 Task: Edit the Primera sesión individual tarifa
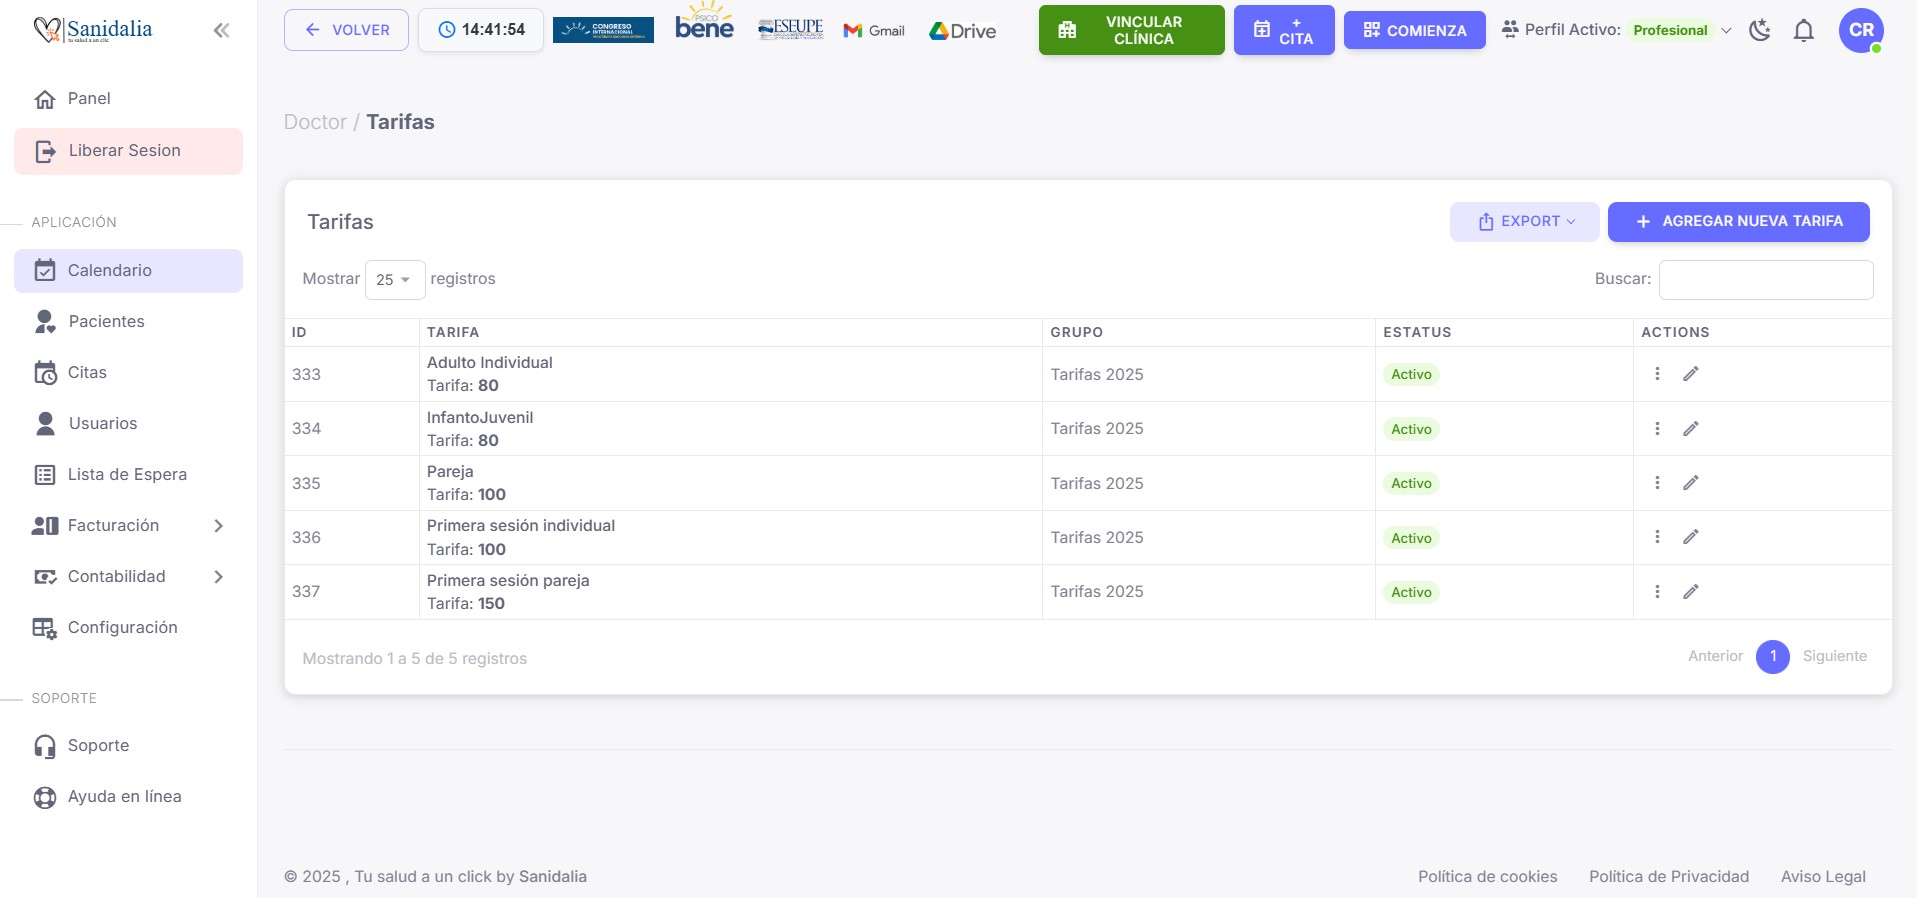click(x=1691, y=537)
